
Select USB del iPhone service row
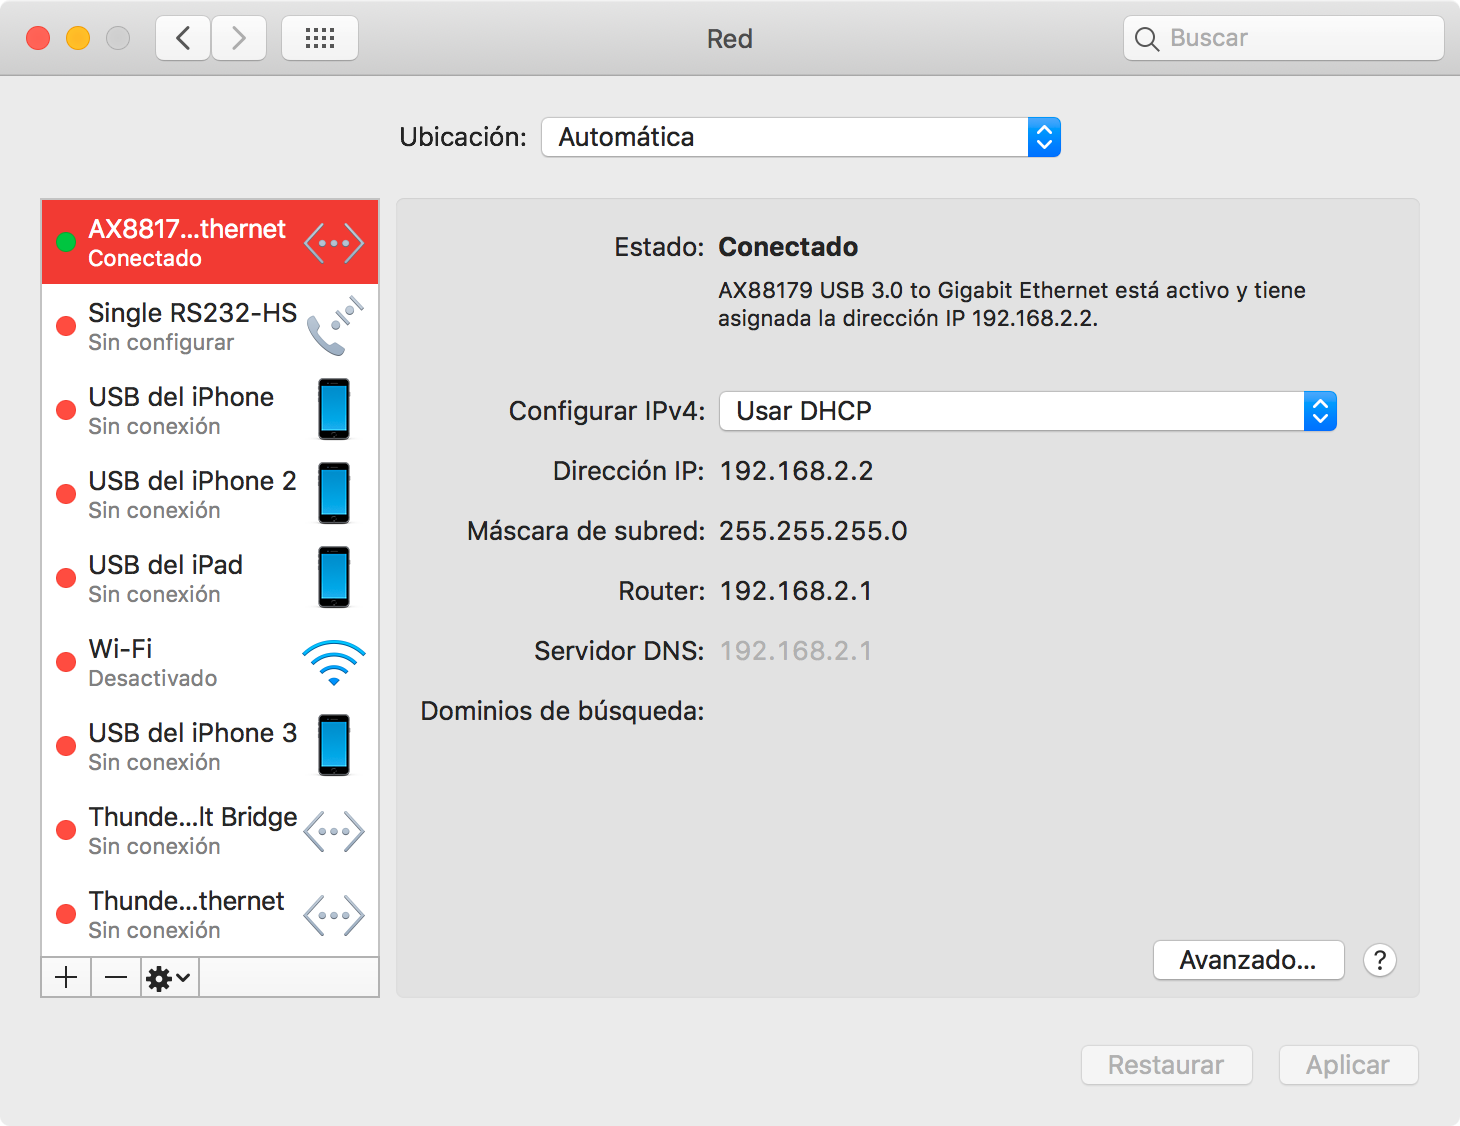(x=210, y=411)
